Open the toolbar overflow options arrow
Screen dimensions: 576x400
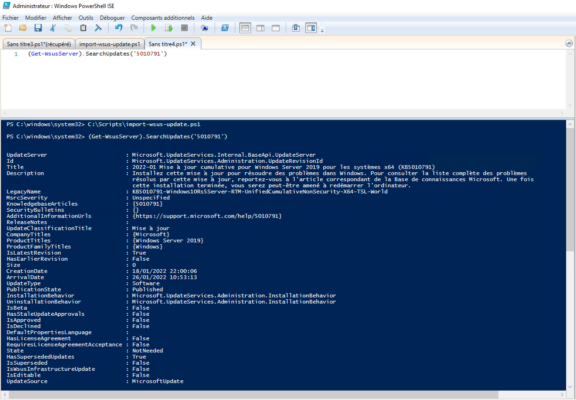322,30
